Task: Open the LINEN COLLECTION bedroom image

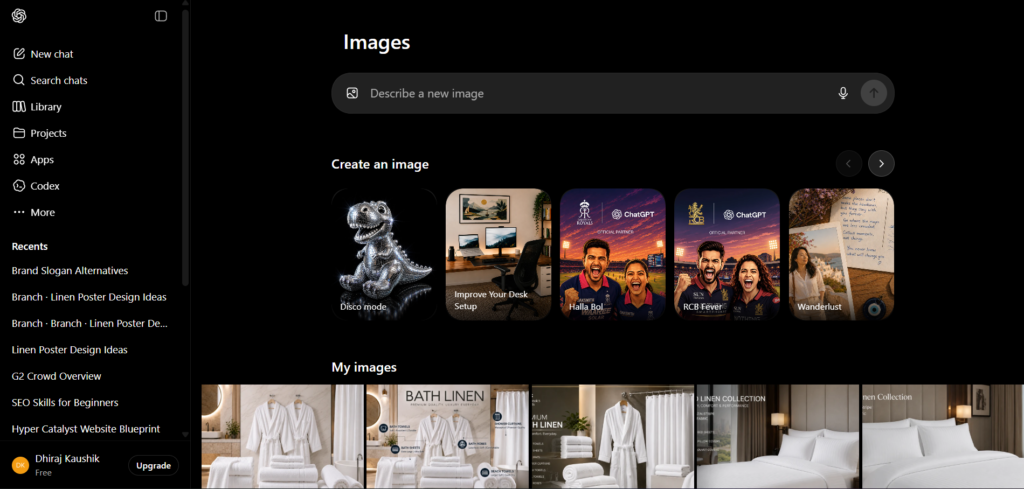Action: [778, 436]
